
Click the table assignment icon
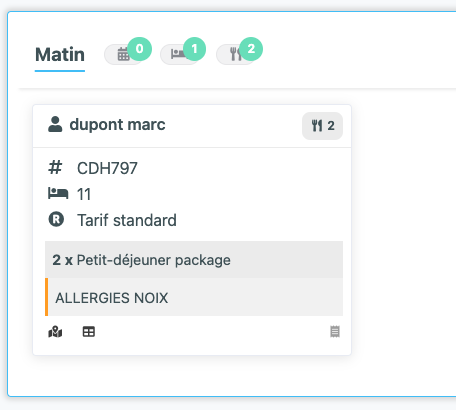pos(89,332)
